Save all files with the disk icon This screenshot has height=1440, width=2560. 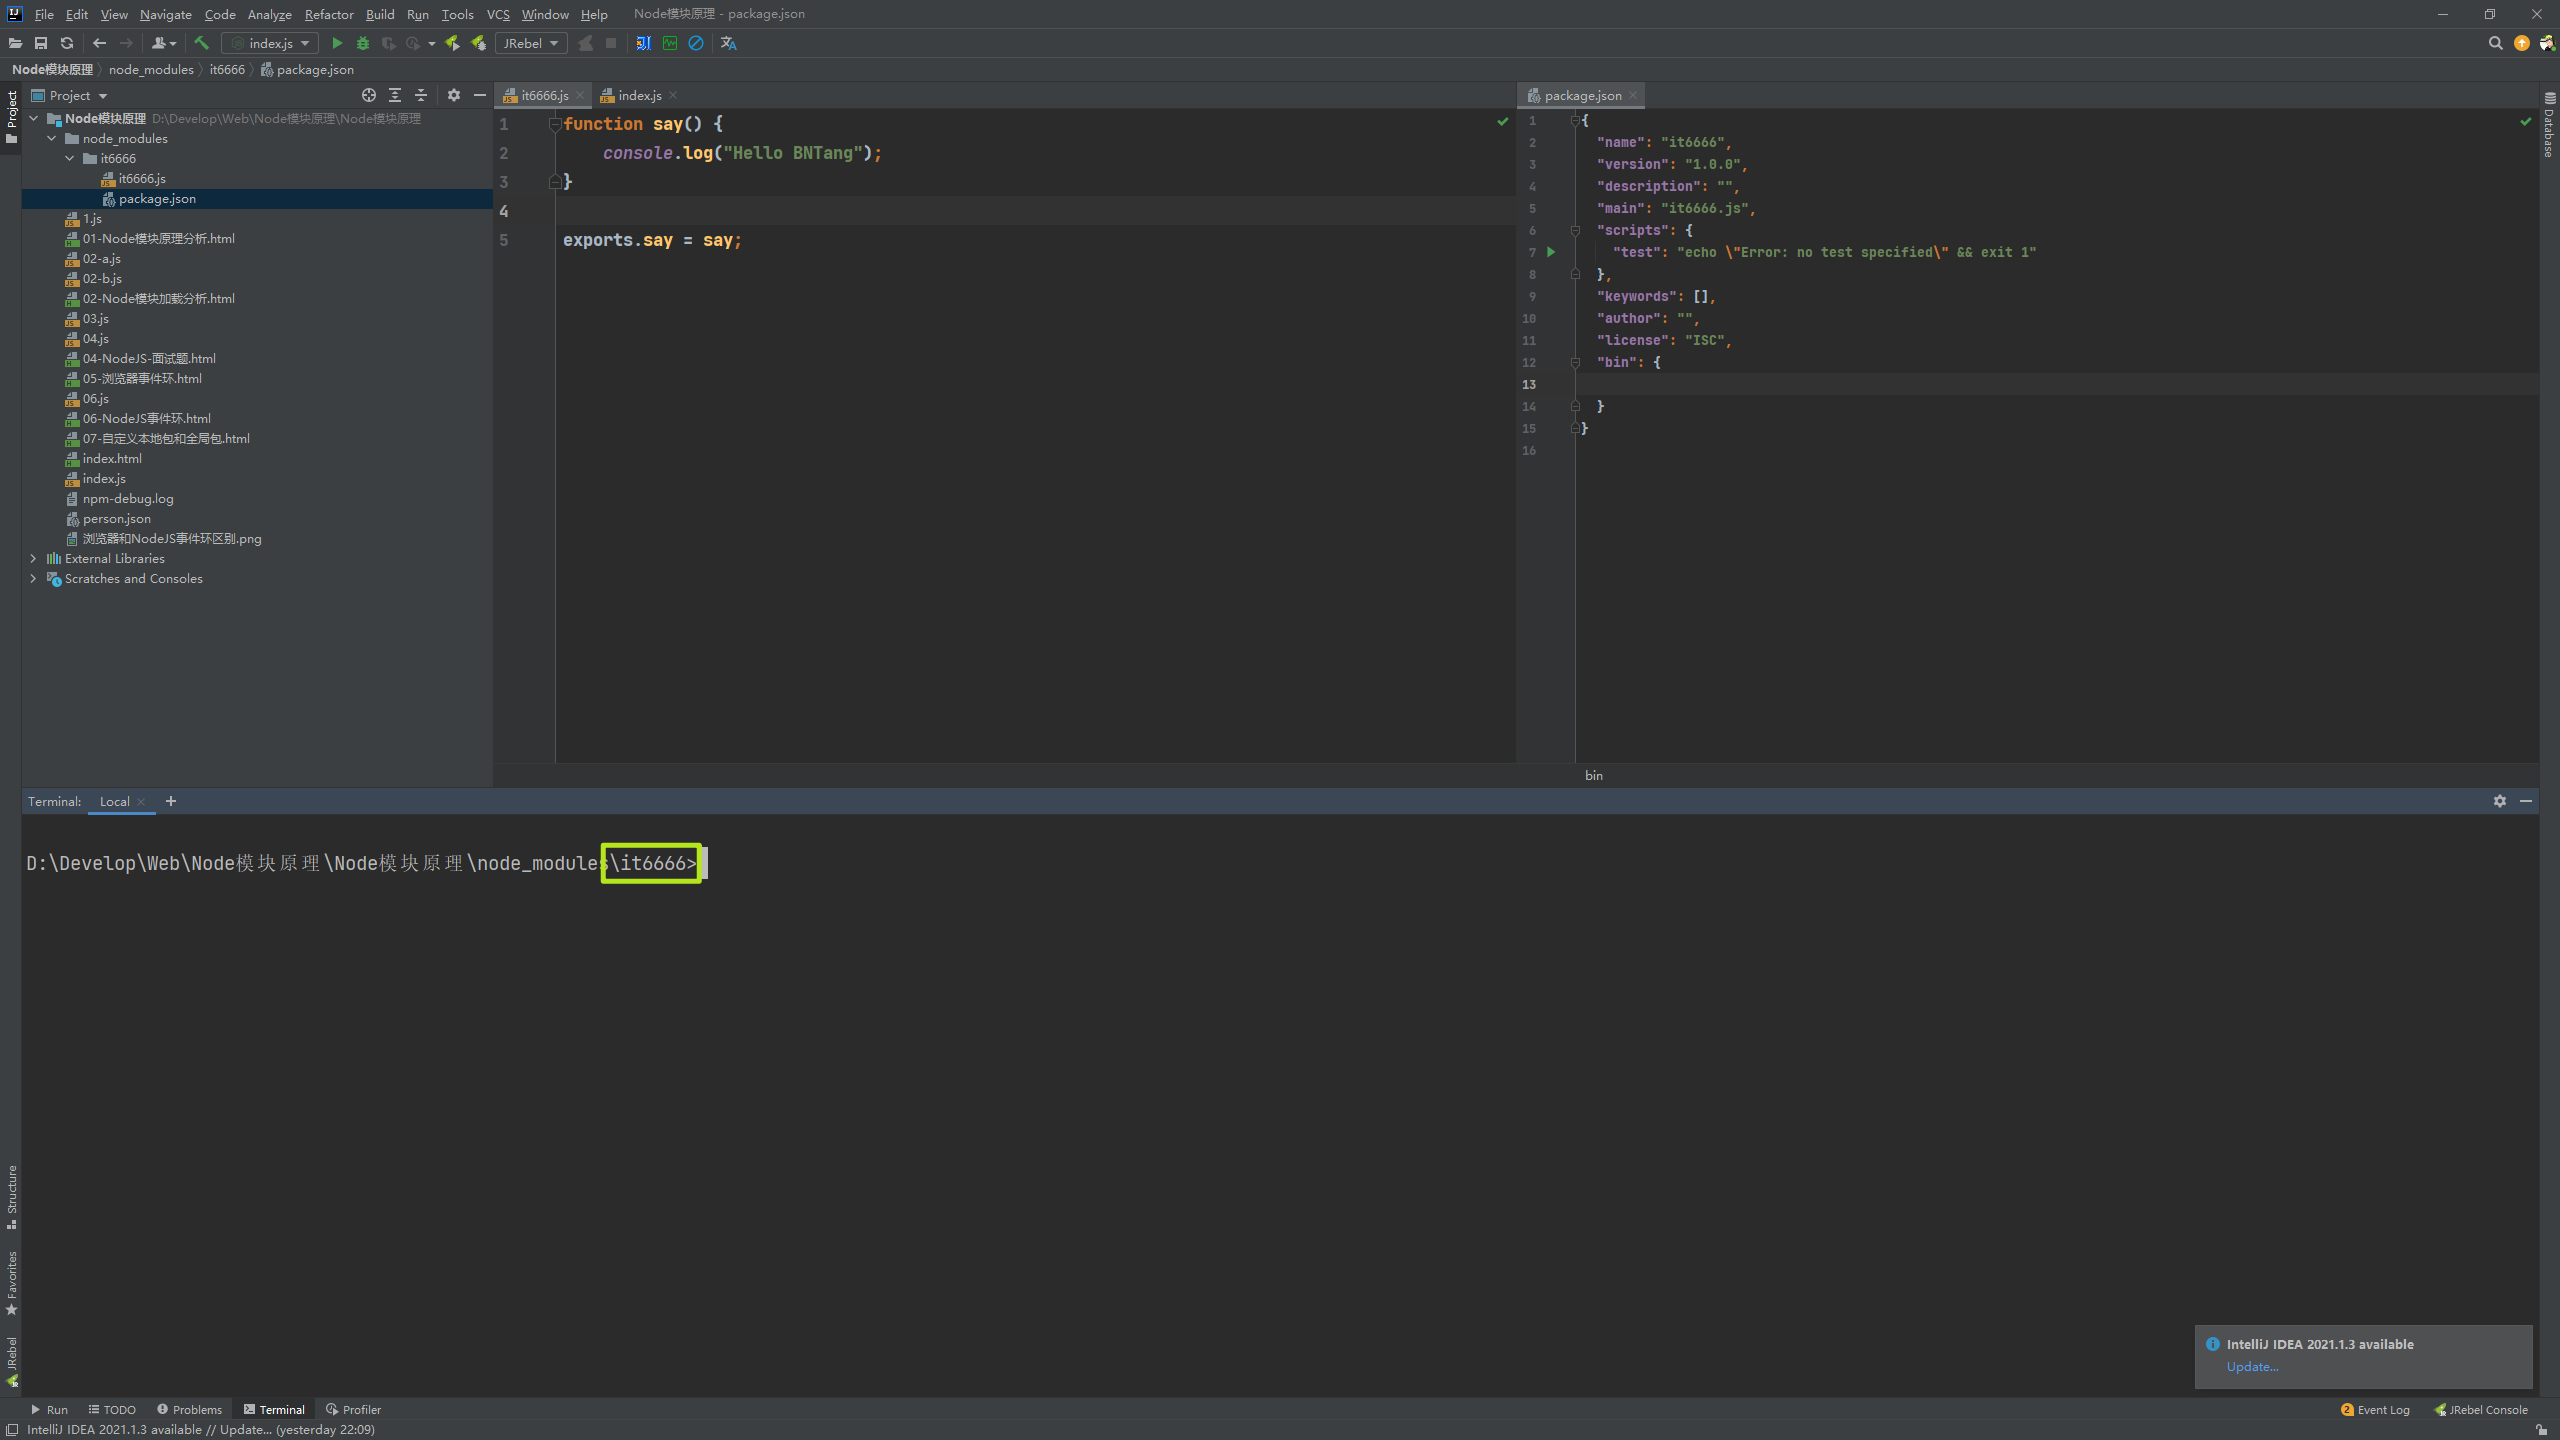[x=41, y=43]
